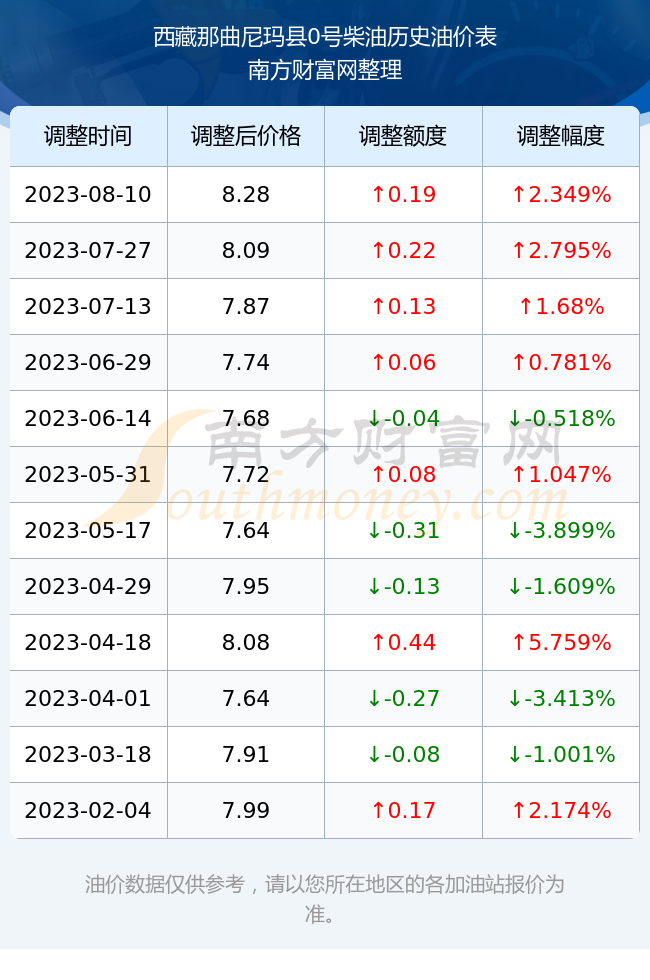Image resolution: width=650 pixels, height=980 pixels.
Task: Click the title 西藏那曲尼玛县0号柴油历史油价表
Action: 325,37
